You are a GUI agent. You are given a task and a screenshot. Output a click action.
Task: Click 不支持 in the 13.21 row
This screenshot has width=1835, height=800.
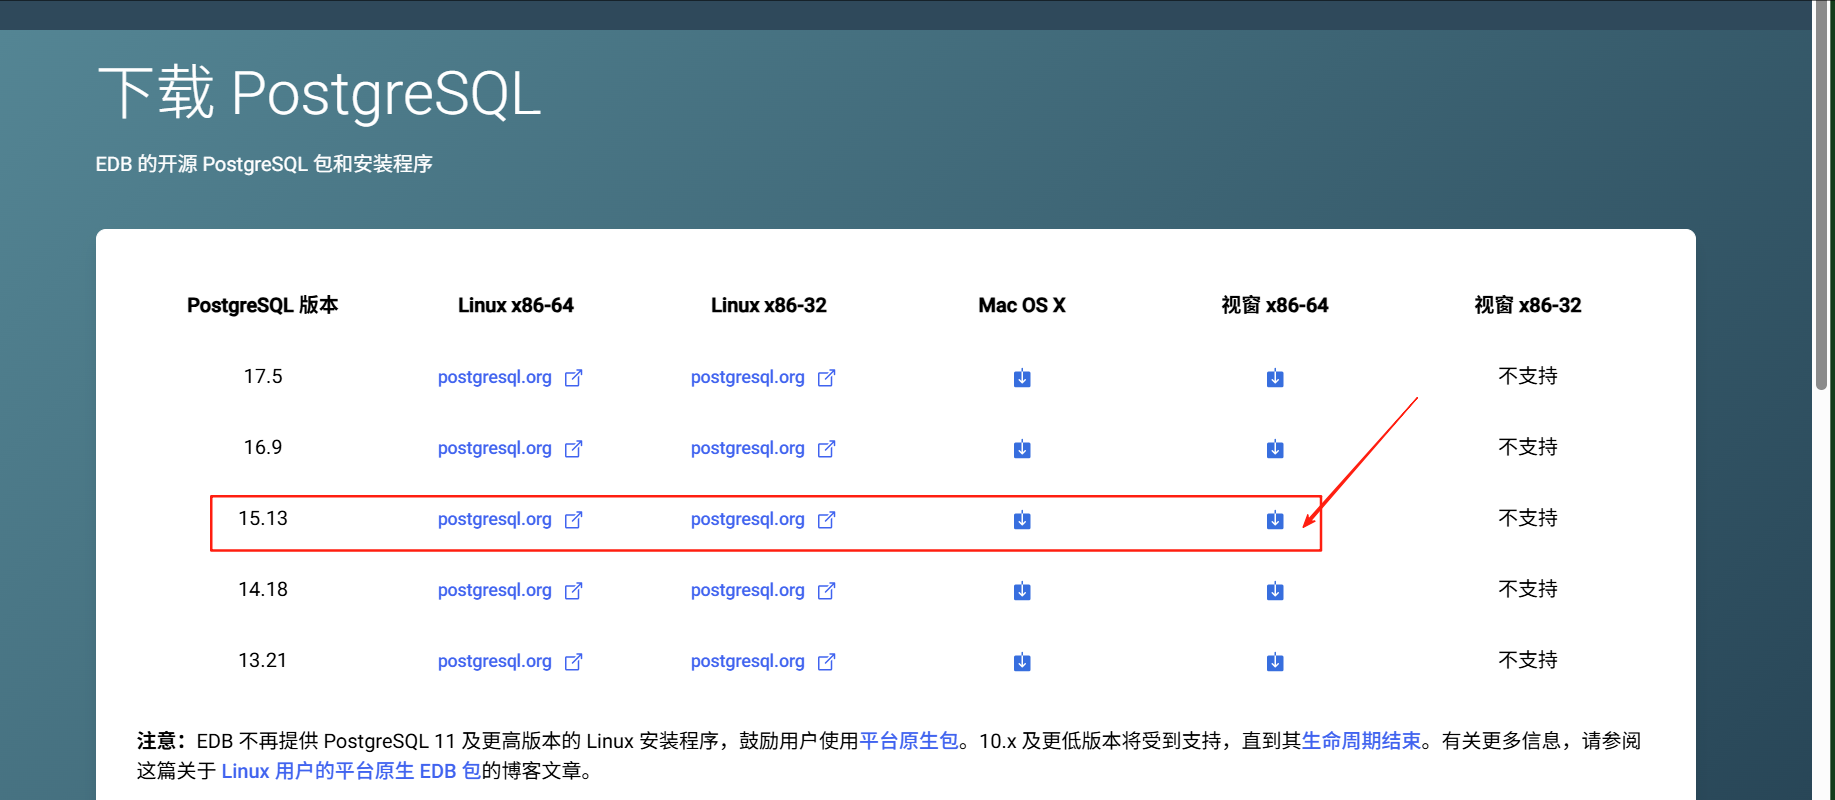[x=1528, y=661]
